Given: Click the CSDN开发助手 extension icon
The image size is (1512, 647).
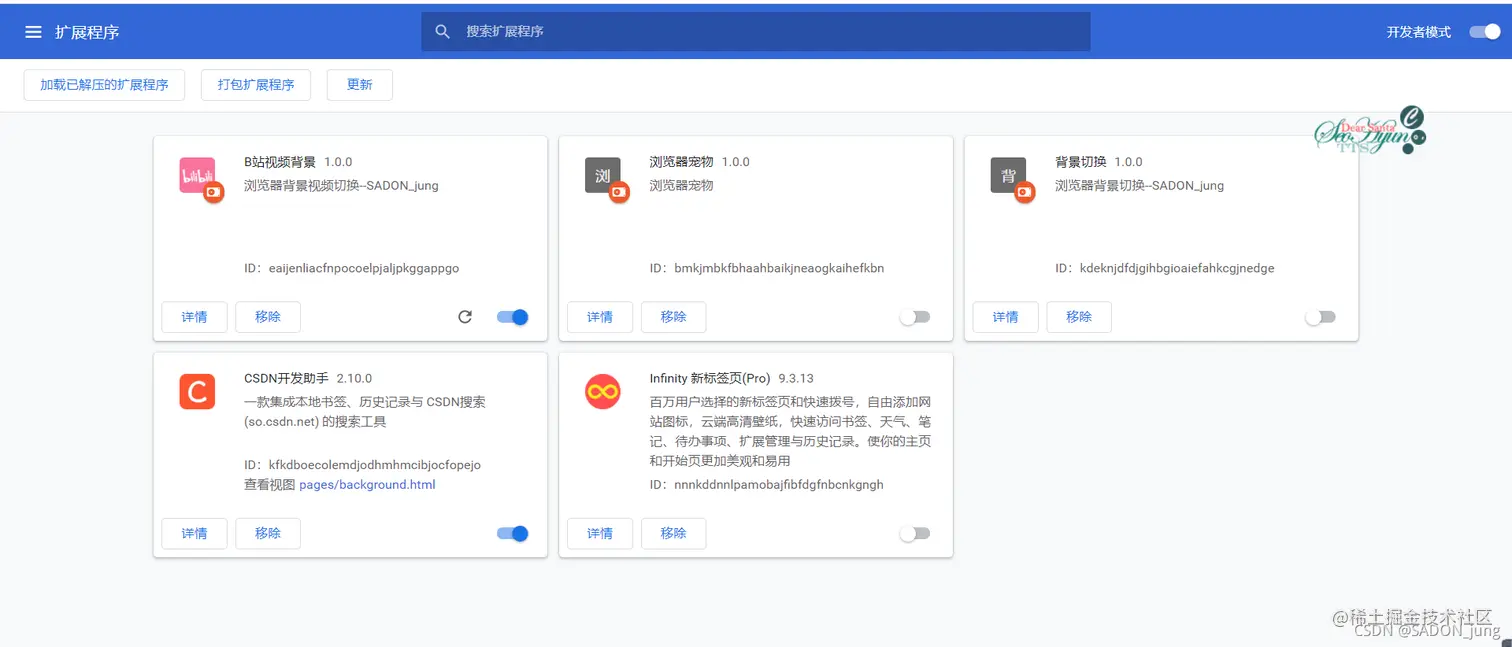Looking at the screenshot, I should [196, 391].
